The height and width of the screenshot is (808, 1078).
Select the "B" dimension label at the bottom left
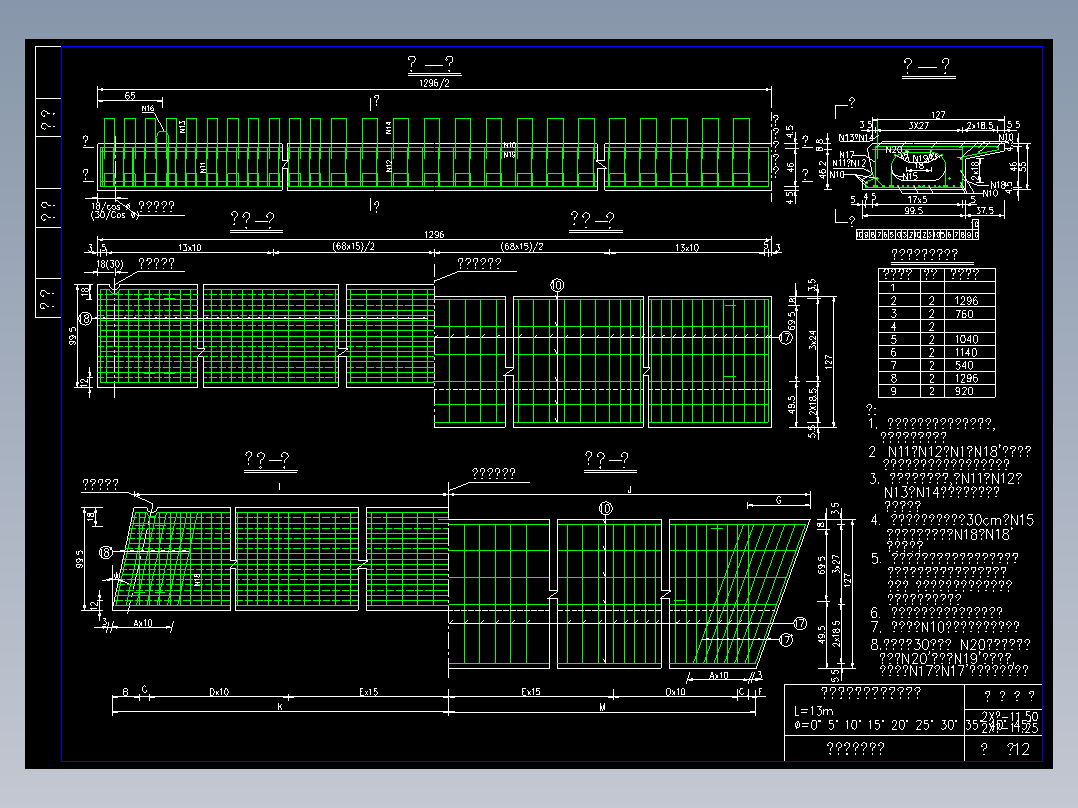126,692
